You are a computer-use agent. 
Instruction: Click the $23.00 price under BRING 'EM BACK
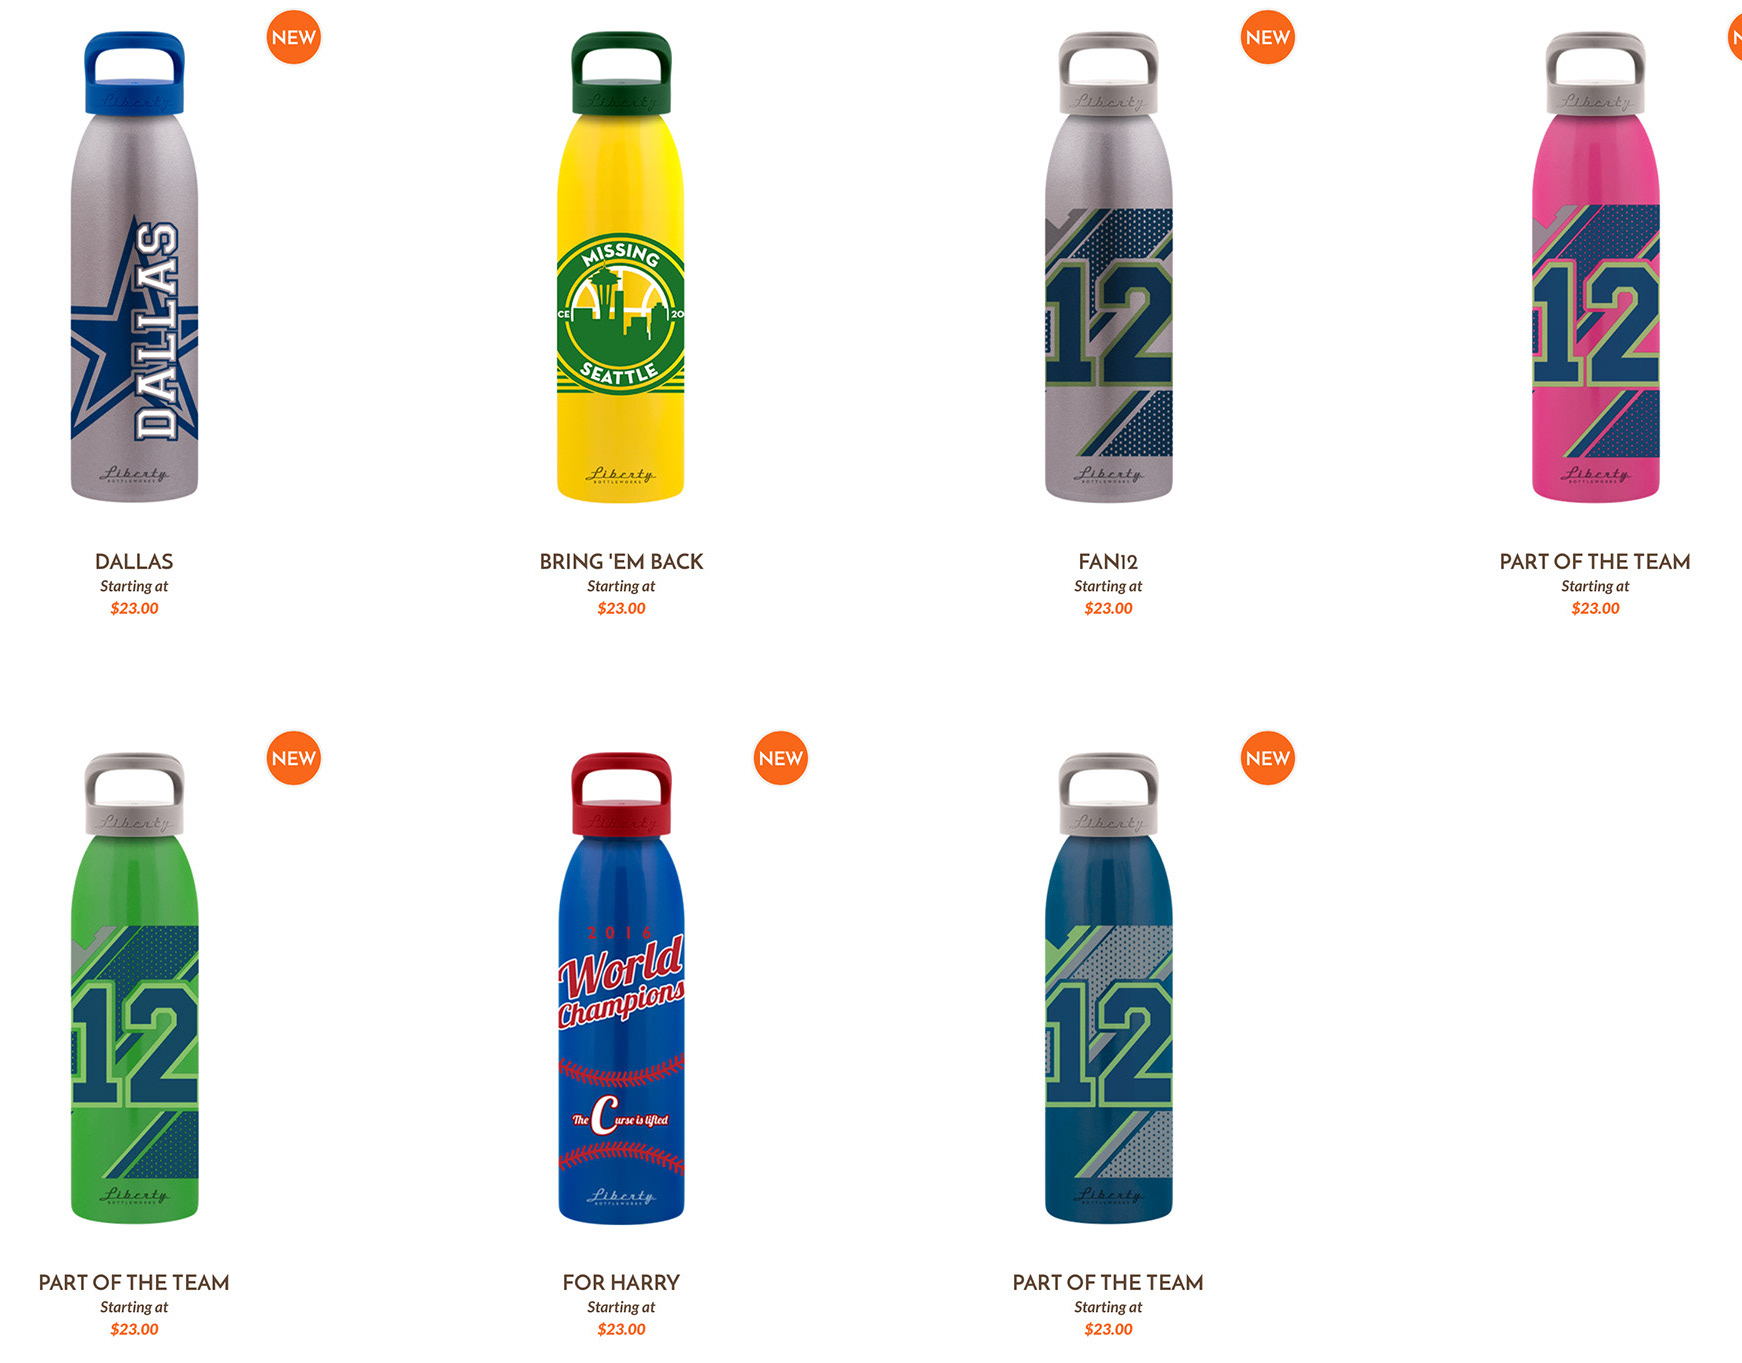621,608
